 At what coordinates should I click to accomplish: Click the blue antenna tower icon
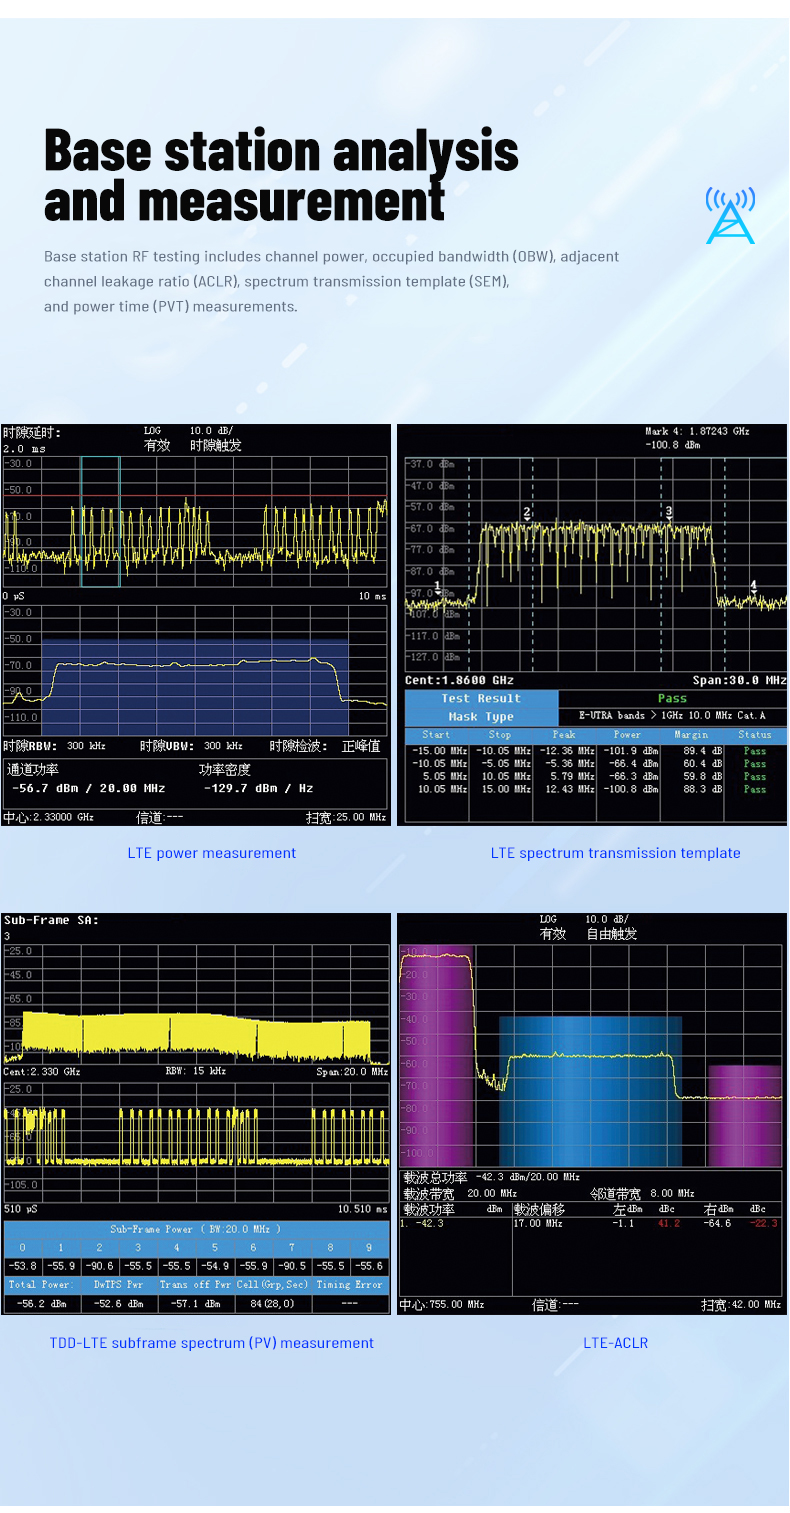point(730,216)
